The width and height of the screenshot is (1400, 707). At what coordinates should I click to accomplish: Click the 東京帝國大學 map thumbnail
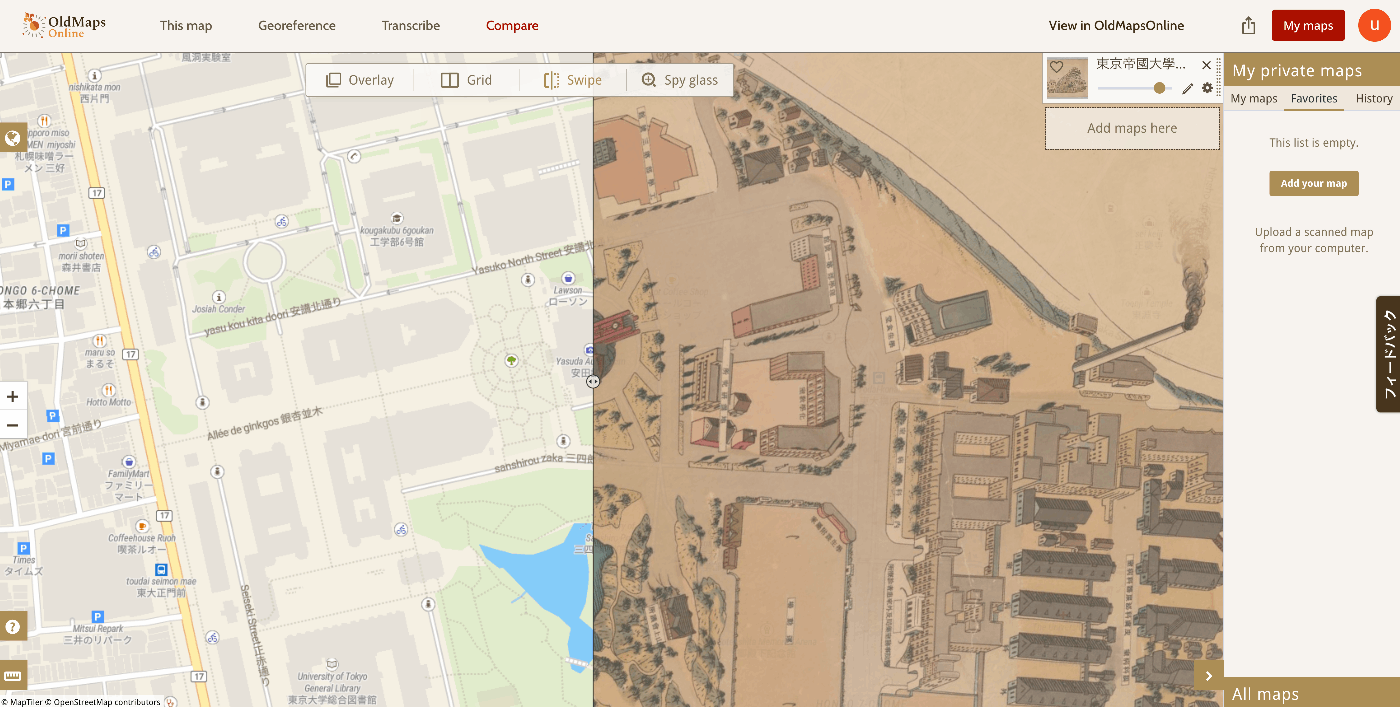(1067, 78)
